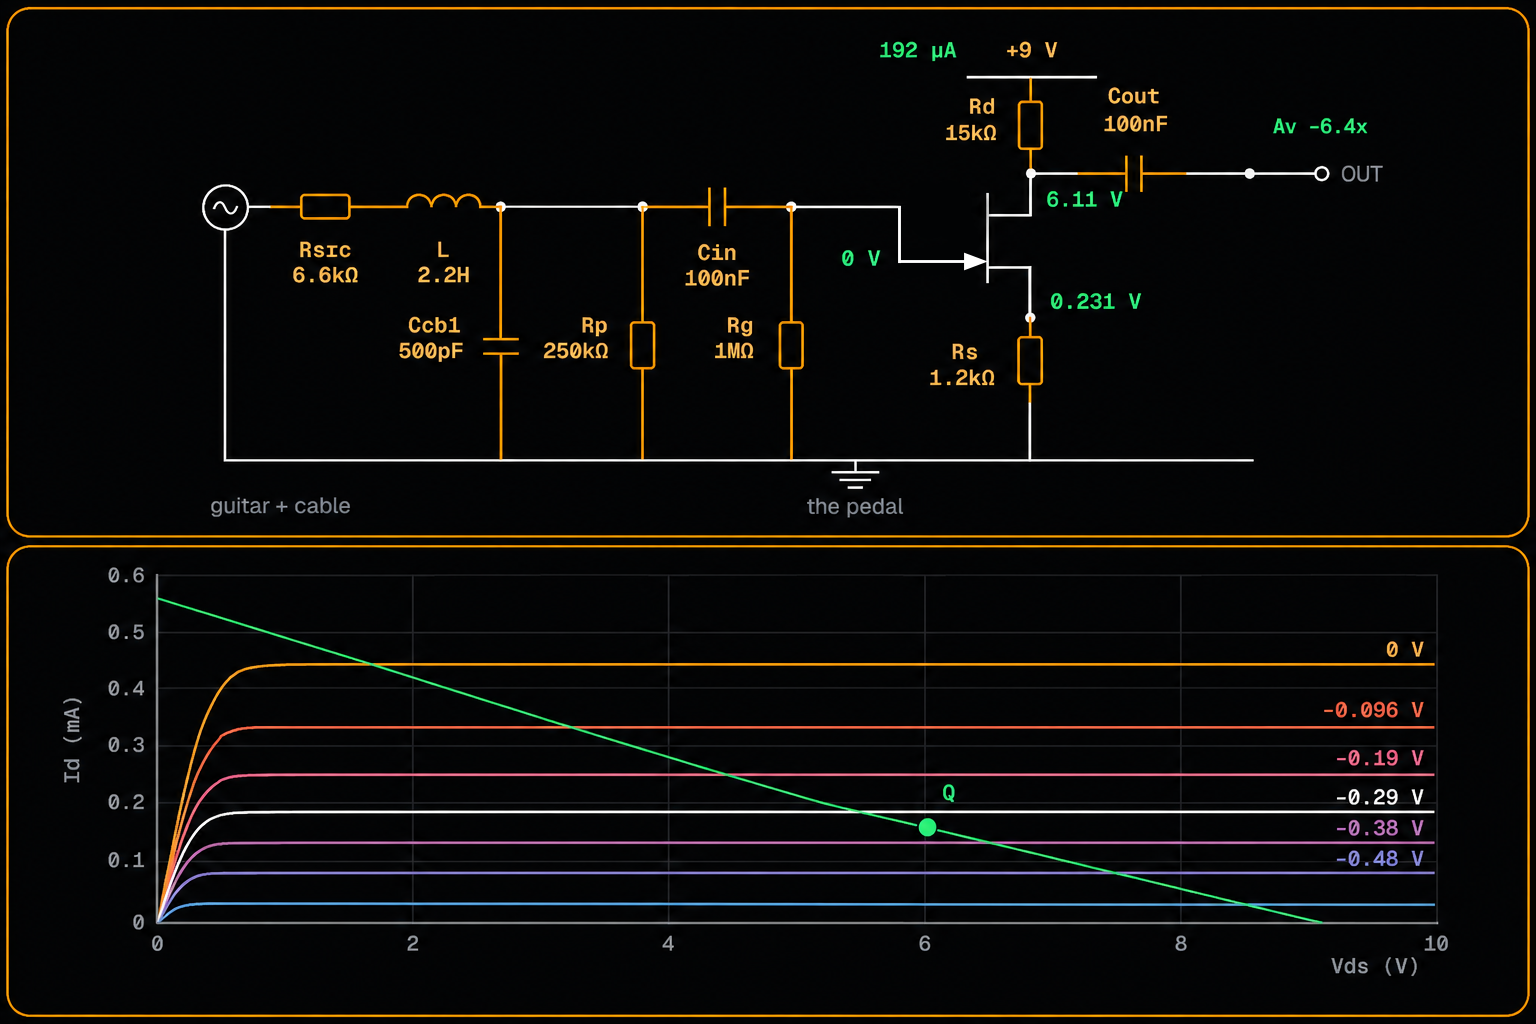Click the Id (mA) axis title

[72, 740]
